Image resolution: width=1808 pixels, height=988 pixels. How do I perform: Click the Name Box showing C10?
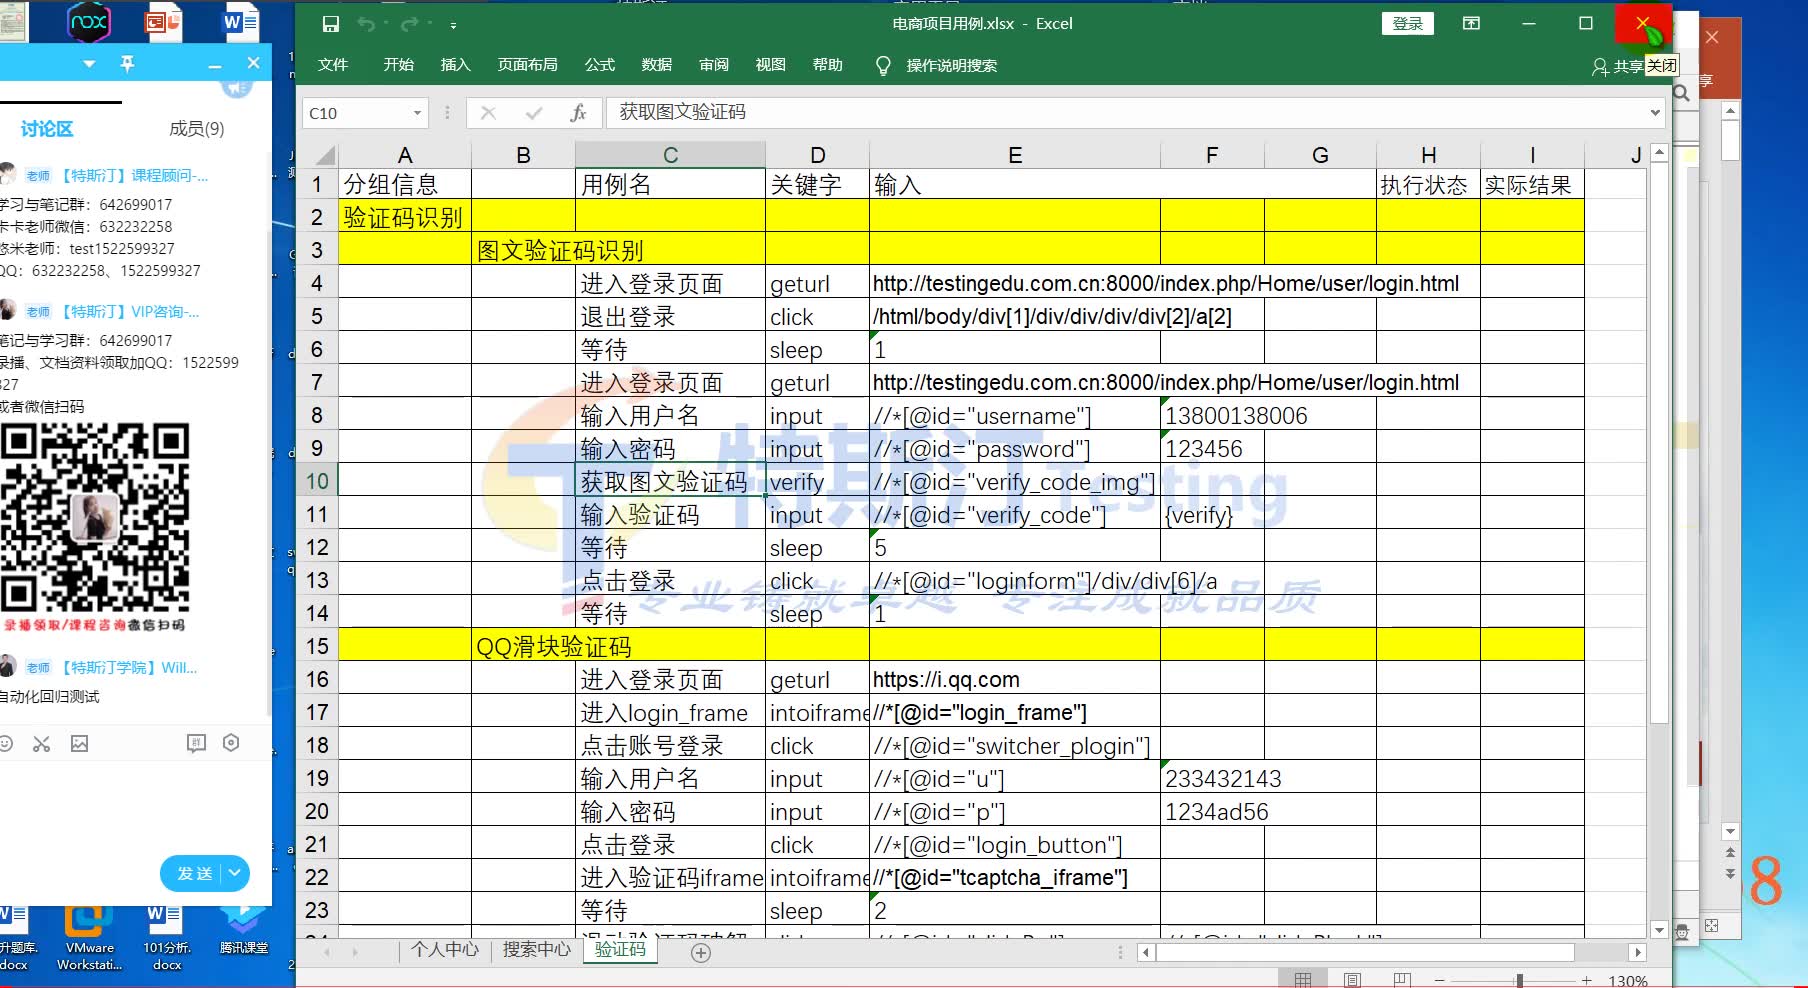(357, 113)
